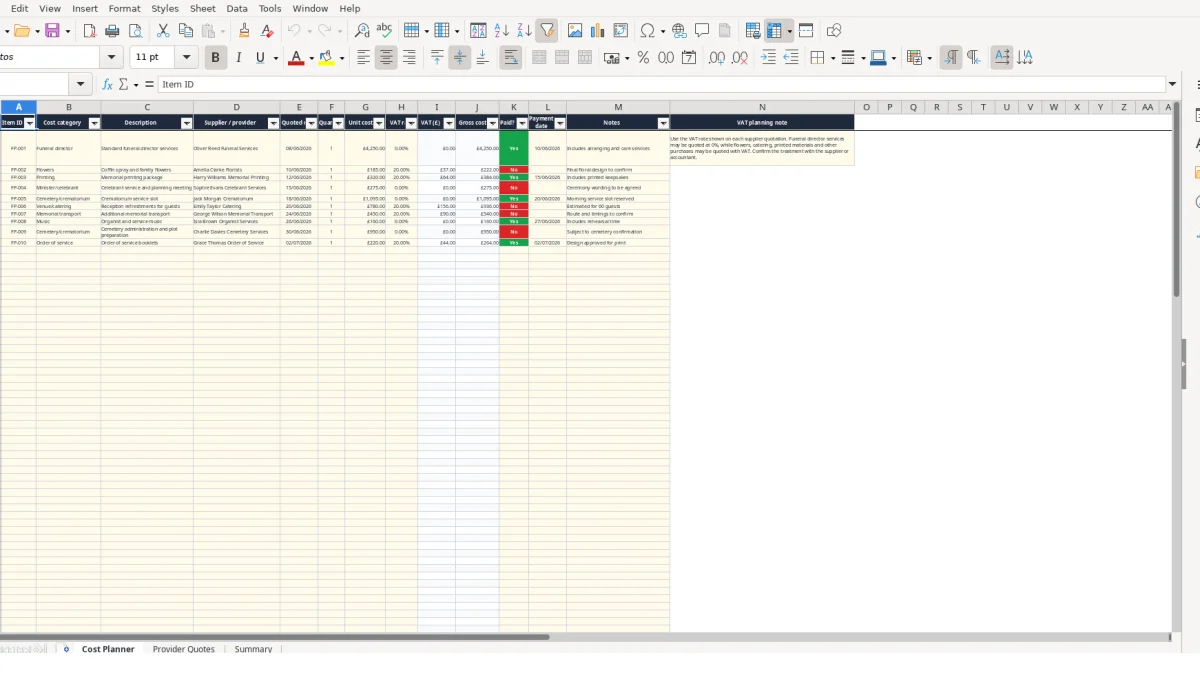Expand the formula bar

click(x=1173, y=84)
